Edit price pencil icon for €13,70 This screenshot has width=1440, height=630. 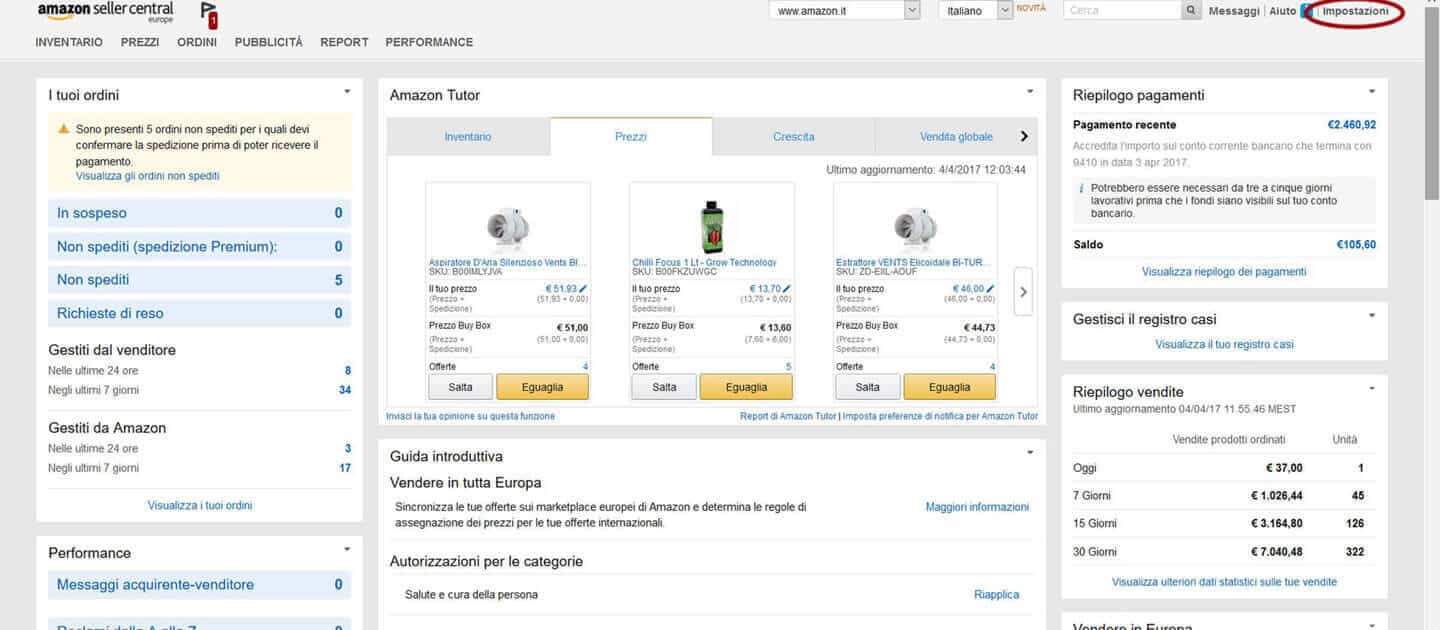click(787, 289)
